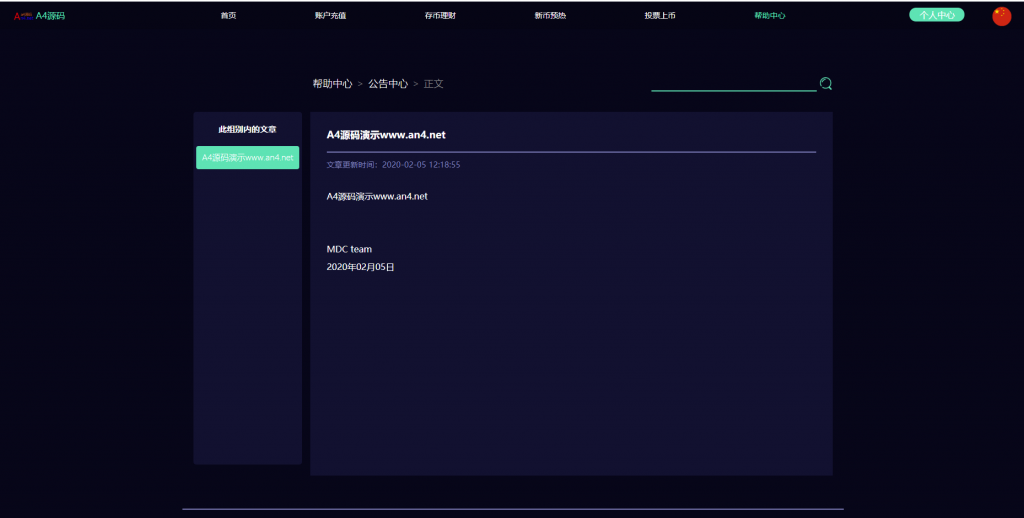Click the A4源码 site name text

pos(50,16)
